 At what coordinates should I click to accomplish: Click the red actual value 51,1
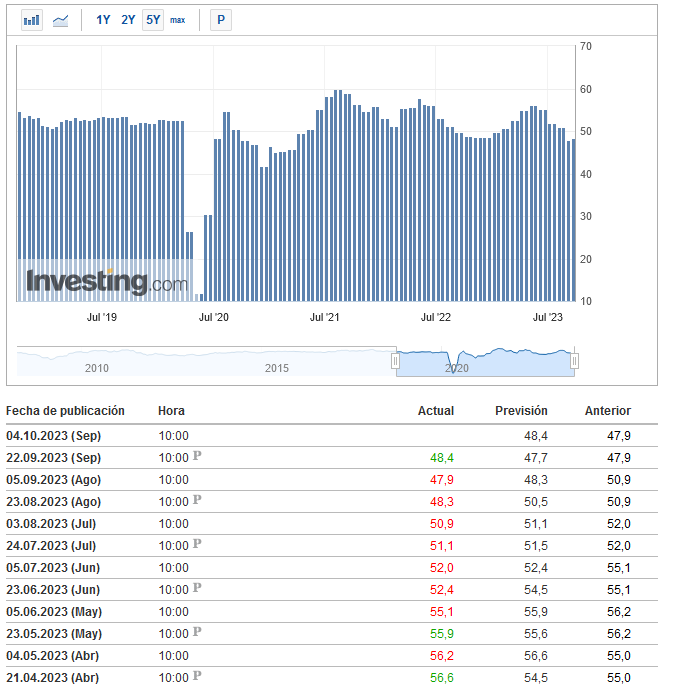pyautogui.click(x=442, y=545)
